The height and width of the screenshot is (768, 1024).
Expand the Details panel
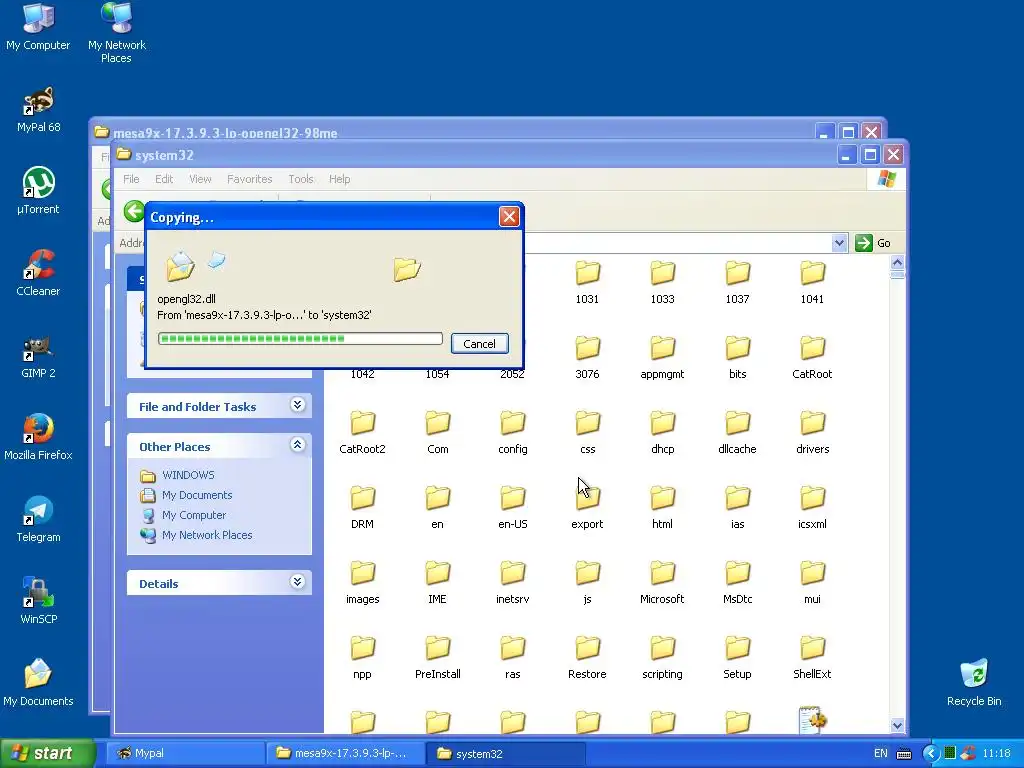pos(297,581)
